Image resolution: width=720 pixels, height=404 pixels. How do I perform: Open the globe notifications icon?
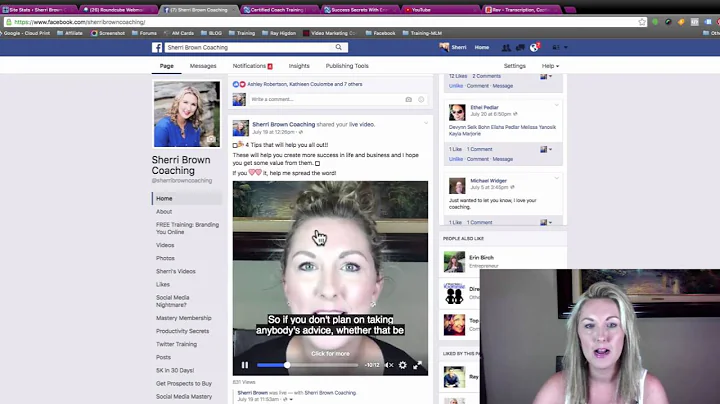pyautogui.click(x=534, y=47)
